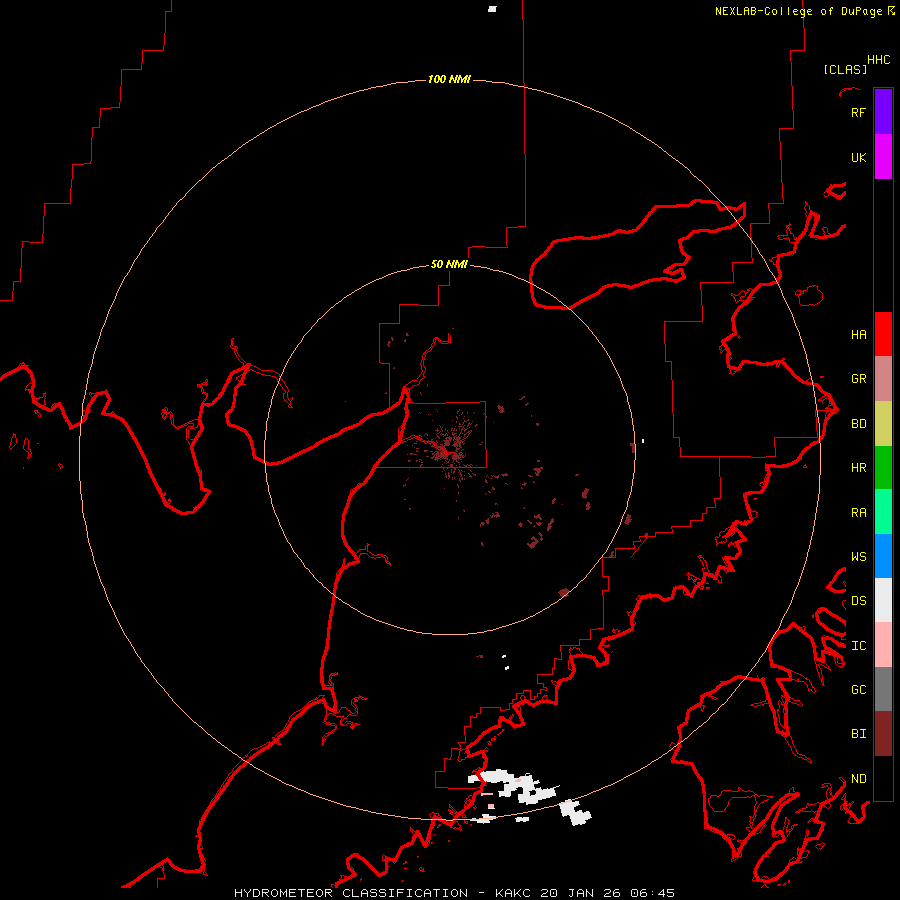Click the 100 NMI range ring label
This screenshot has height=900, width=900.
(x=449, y=79)
